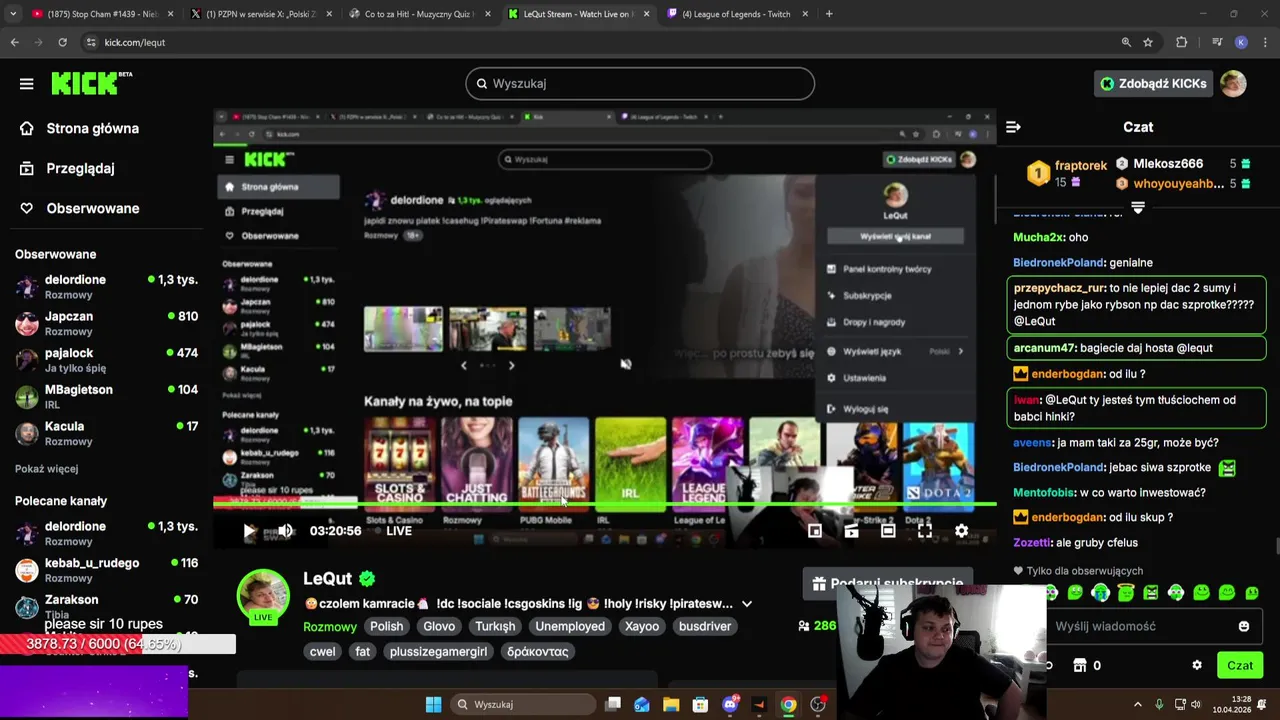Viewport: 1280px width, 720px height.
Task: Show hidden system tray icons chevron
Action: click(1140, 704)
